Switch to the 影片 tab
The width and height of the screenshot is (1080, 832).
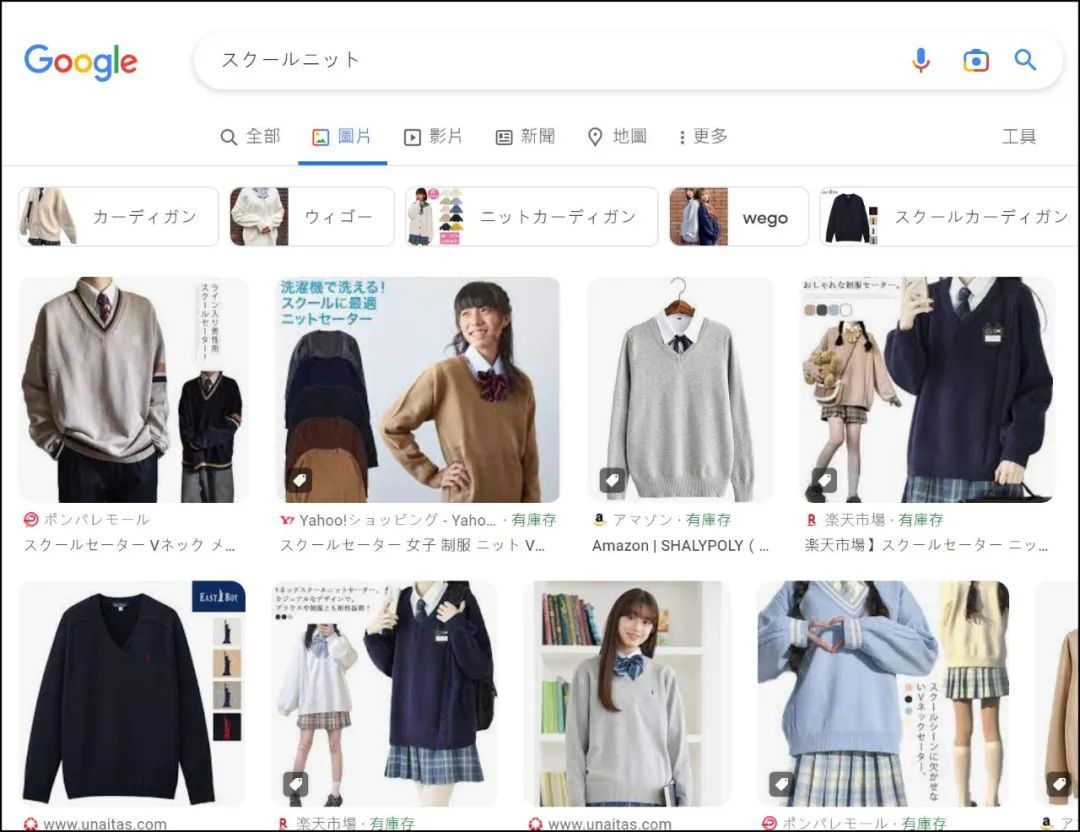434,137
